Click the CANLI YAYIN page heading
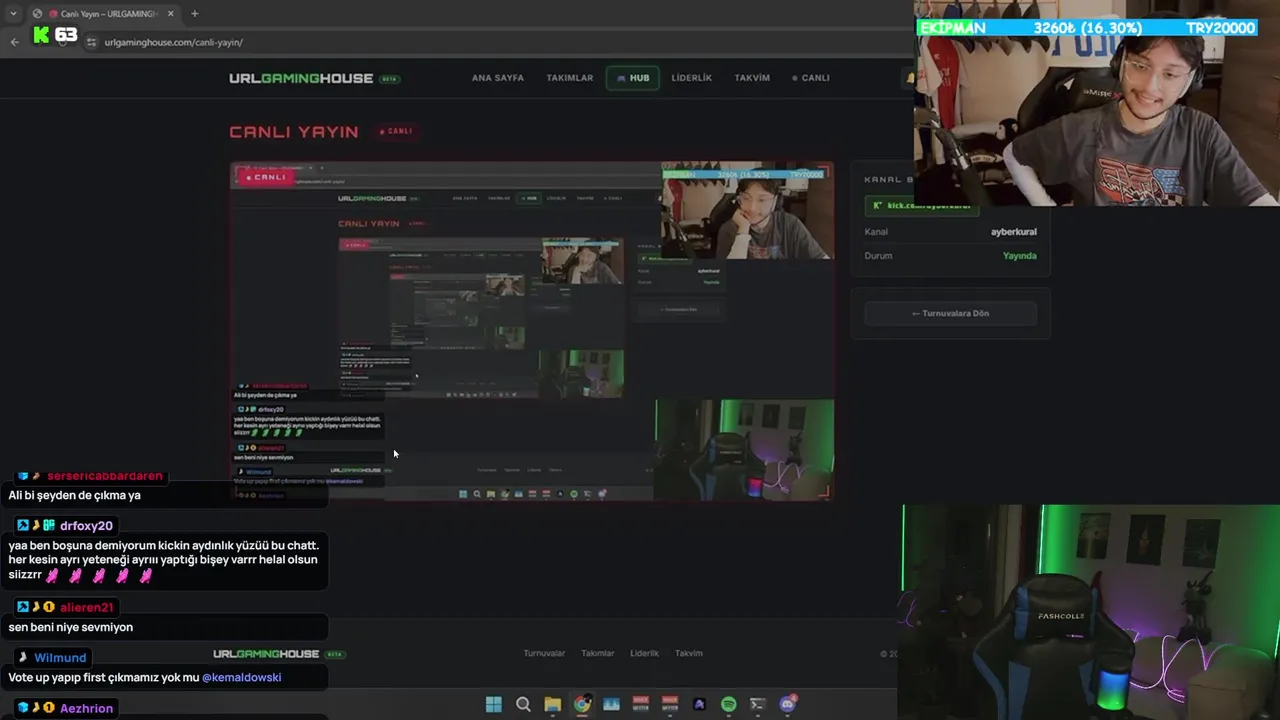 294,132
